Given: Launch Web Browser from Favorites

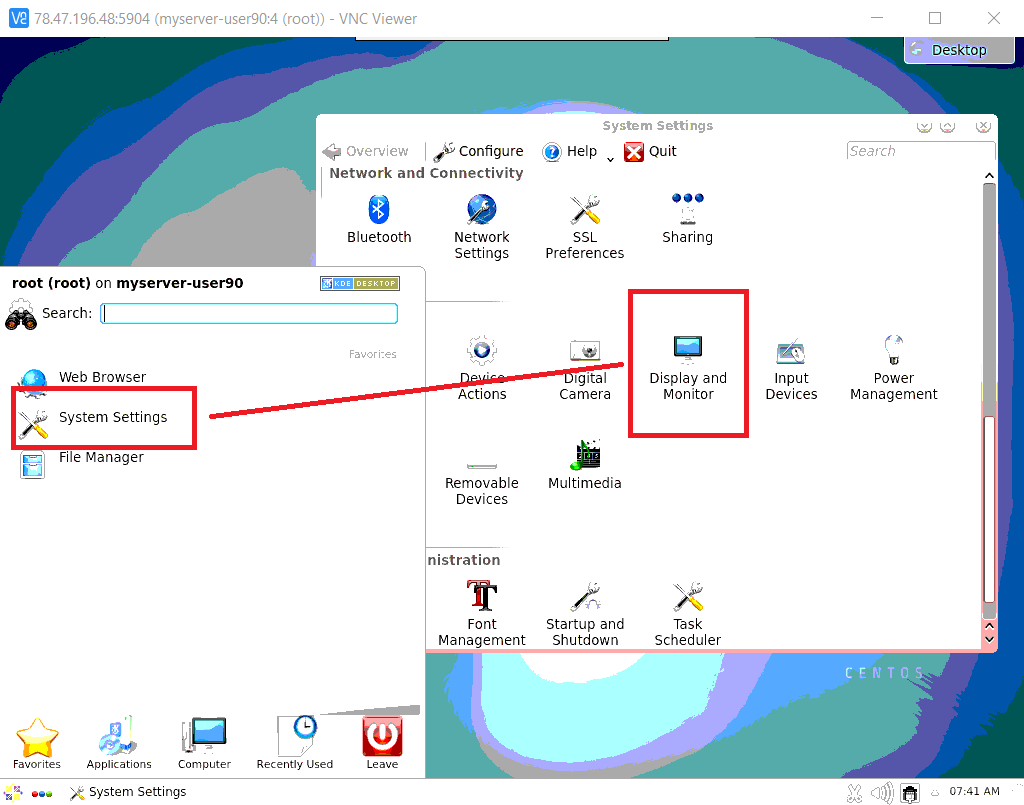Looking at the screenshot, I should click(x=102, y=378).
